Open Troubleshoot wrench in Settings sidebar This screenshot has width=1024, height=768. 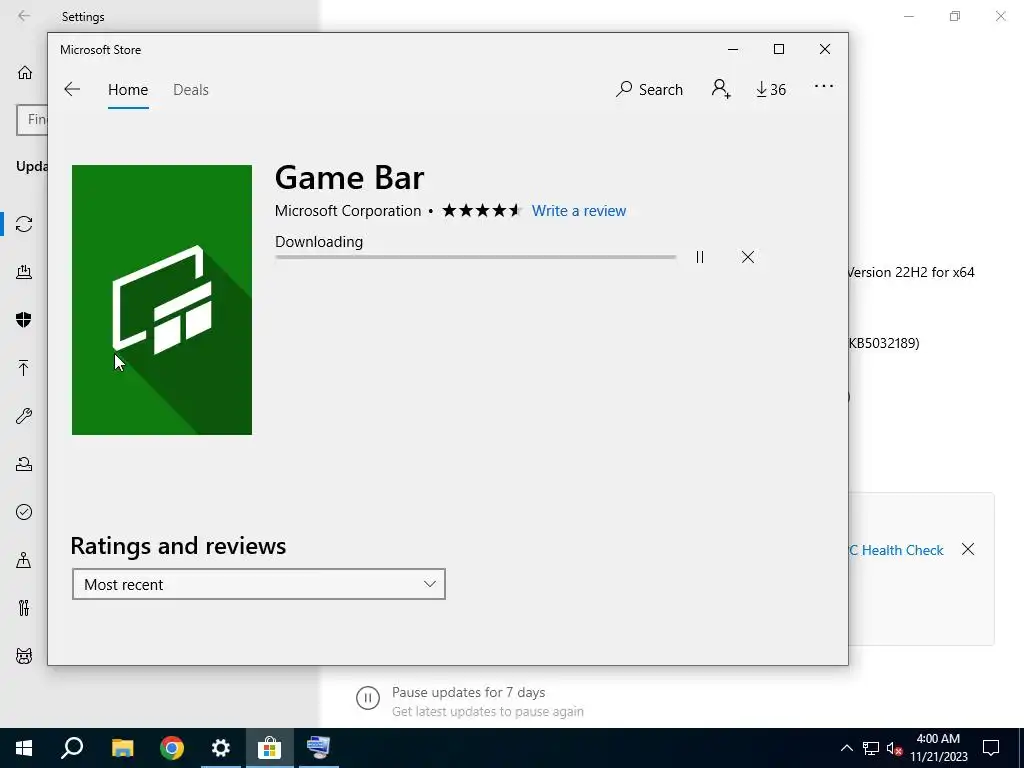point(24,416)
